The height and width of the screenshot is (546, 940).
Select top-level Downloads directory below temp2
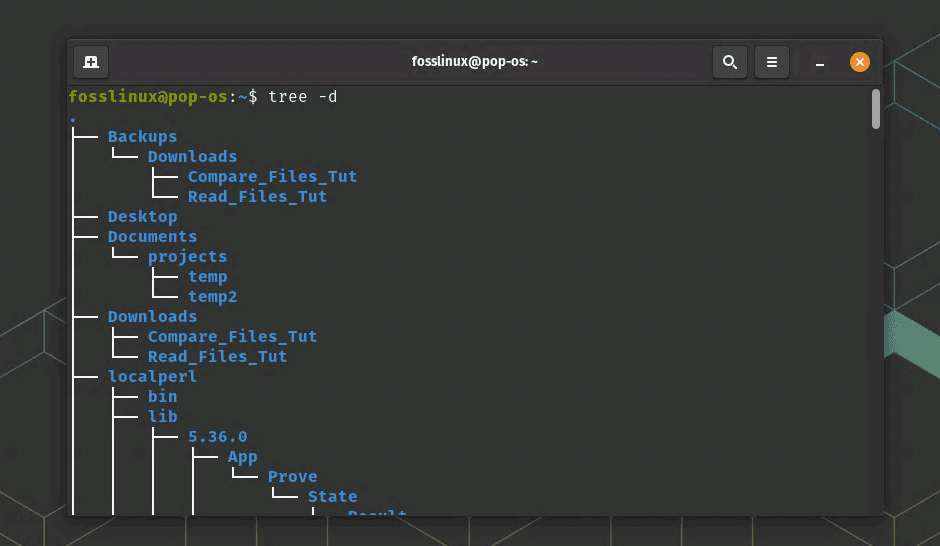tap(152, 316)
